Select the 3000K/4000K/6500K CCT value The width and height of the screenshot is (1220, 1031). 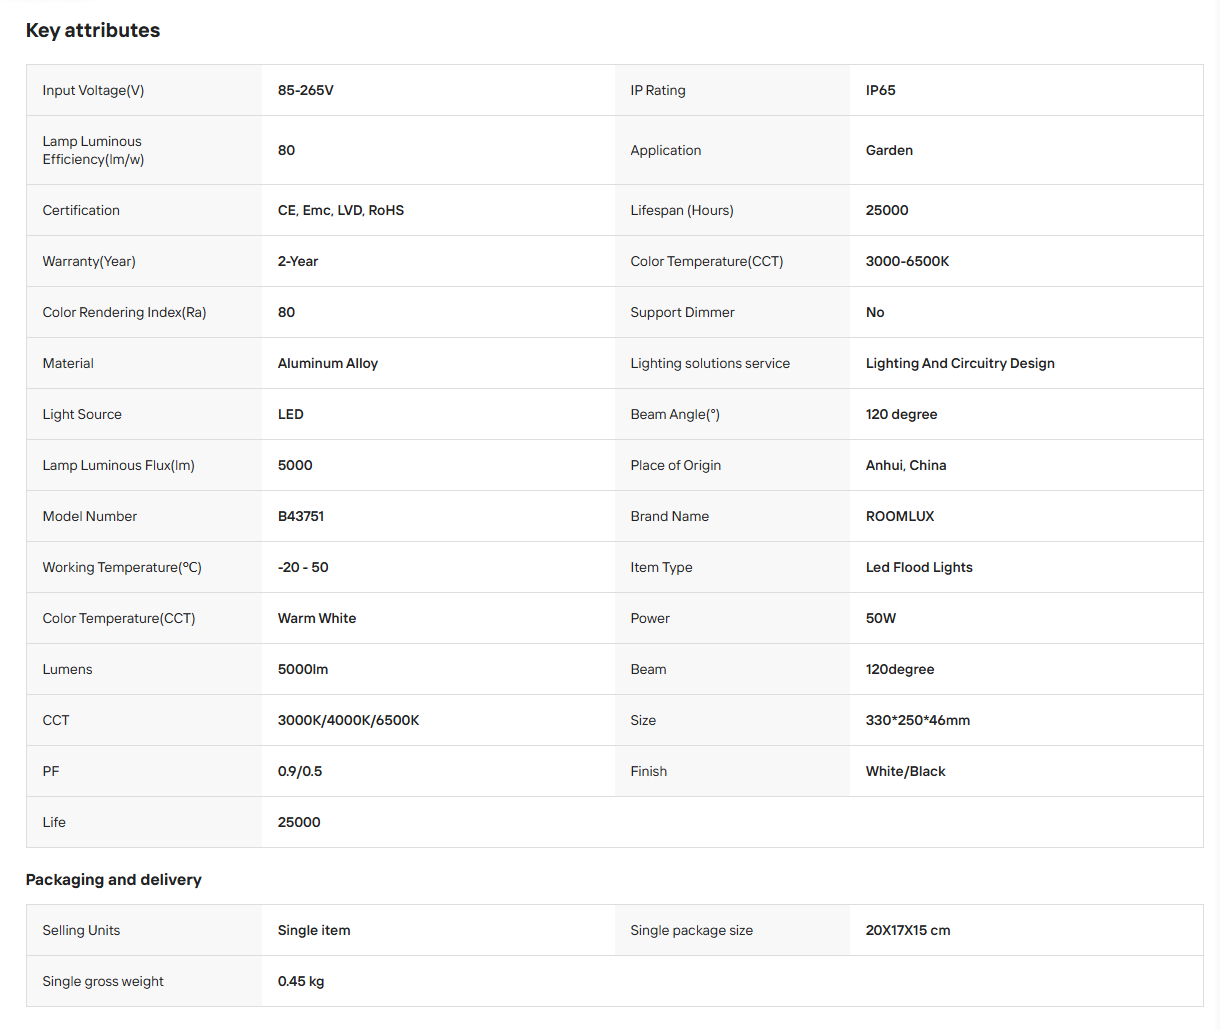349,720
